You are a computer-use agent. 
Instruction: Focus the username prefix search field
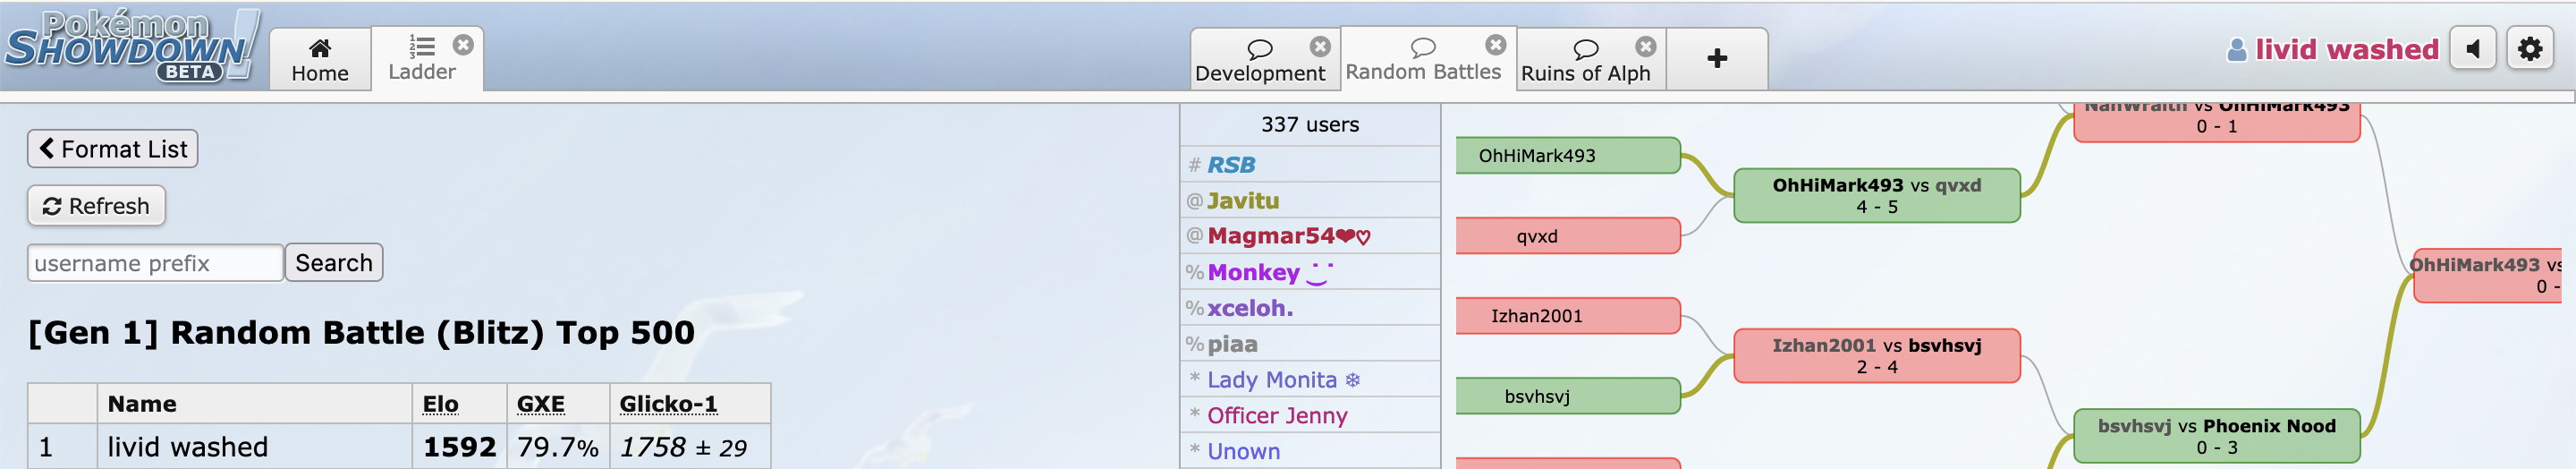tap(155, 263)
